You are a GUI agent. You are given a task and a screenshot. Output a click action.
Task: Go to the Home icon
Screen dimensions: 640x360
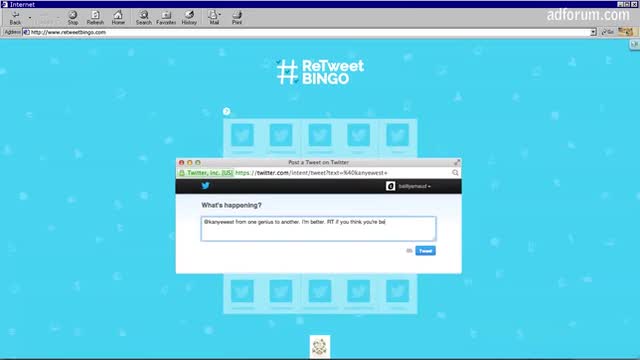coord(118,18)
